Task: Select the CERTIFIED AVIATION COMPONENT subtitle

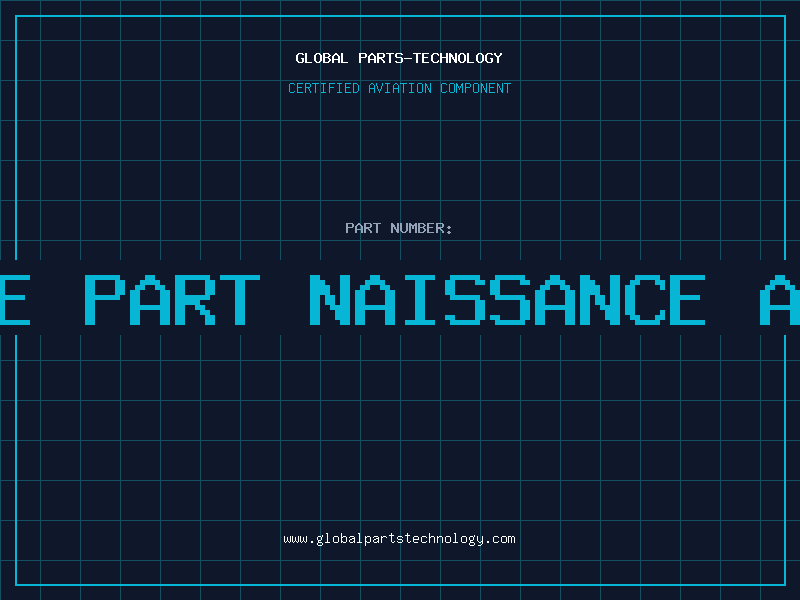Action: pos(399,88)
